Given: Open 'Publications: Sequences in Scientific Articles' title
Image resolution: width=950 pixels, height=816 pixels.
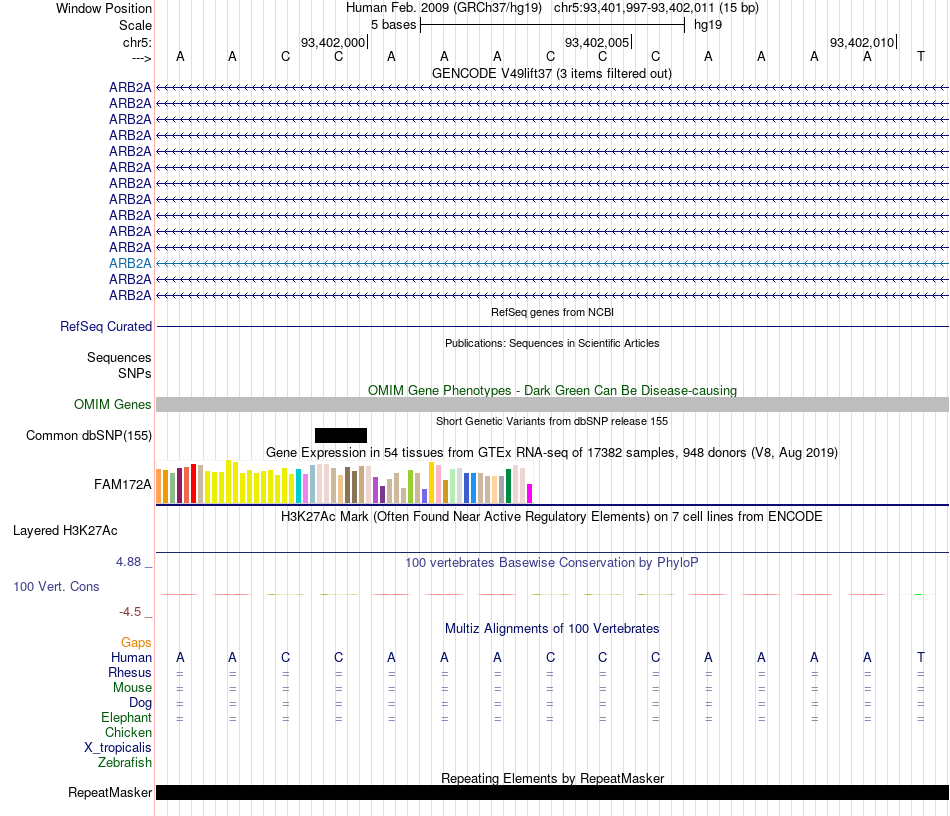Looking at the screenshot, I should 552,343.
